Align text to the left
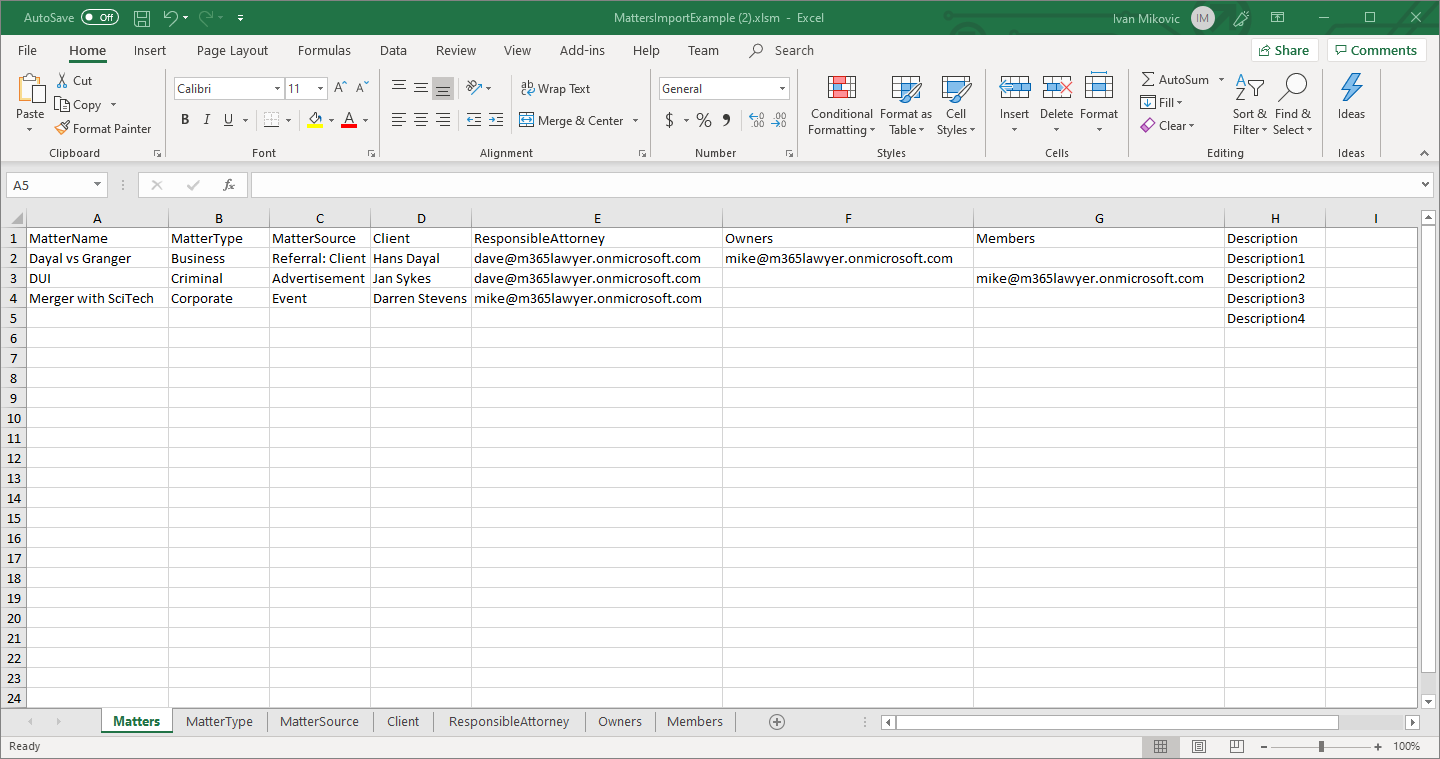The image size is (1440, 759). 399,120
